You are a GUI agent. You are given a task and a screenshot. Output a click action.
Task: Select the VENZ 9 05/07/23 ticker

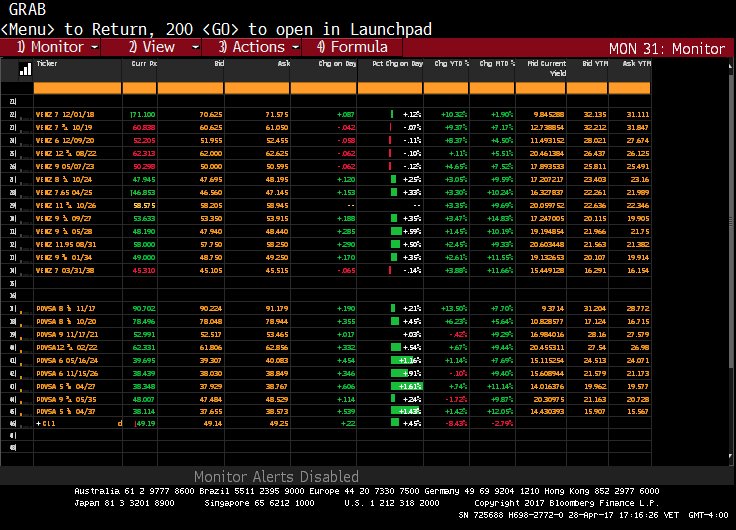pos(65,167)
